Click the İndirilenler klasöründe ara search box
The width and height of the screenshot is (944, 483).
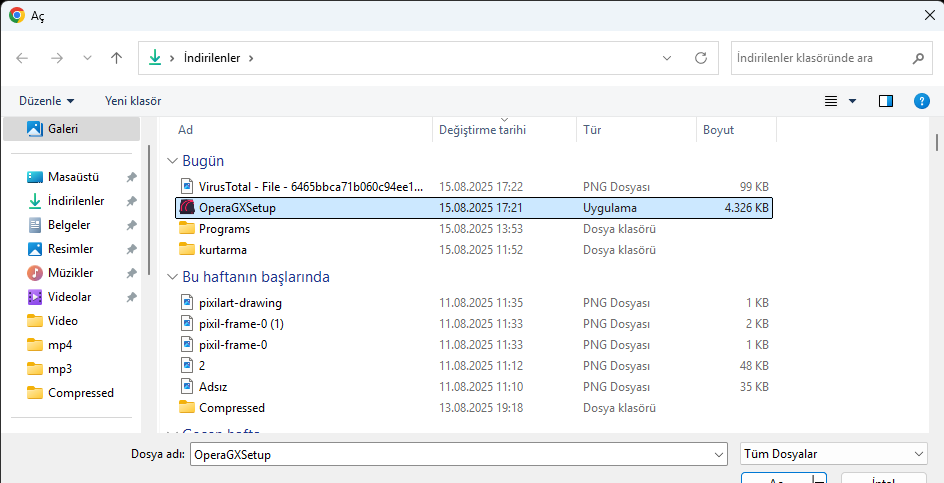pos(820,58)
